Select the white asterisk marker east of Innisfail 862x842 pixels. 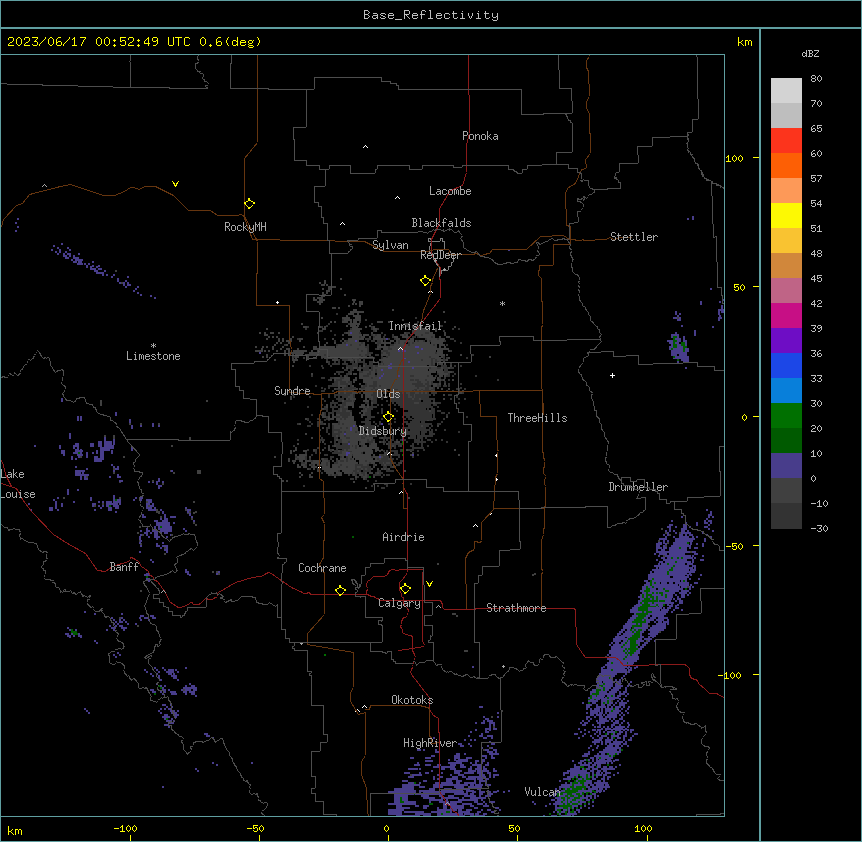502,303
